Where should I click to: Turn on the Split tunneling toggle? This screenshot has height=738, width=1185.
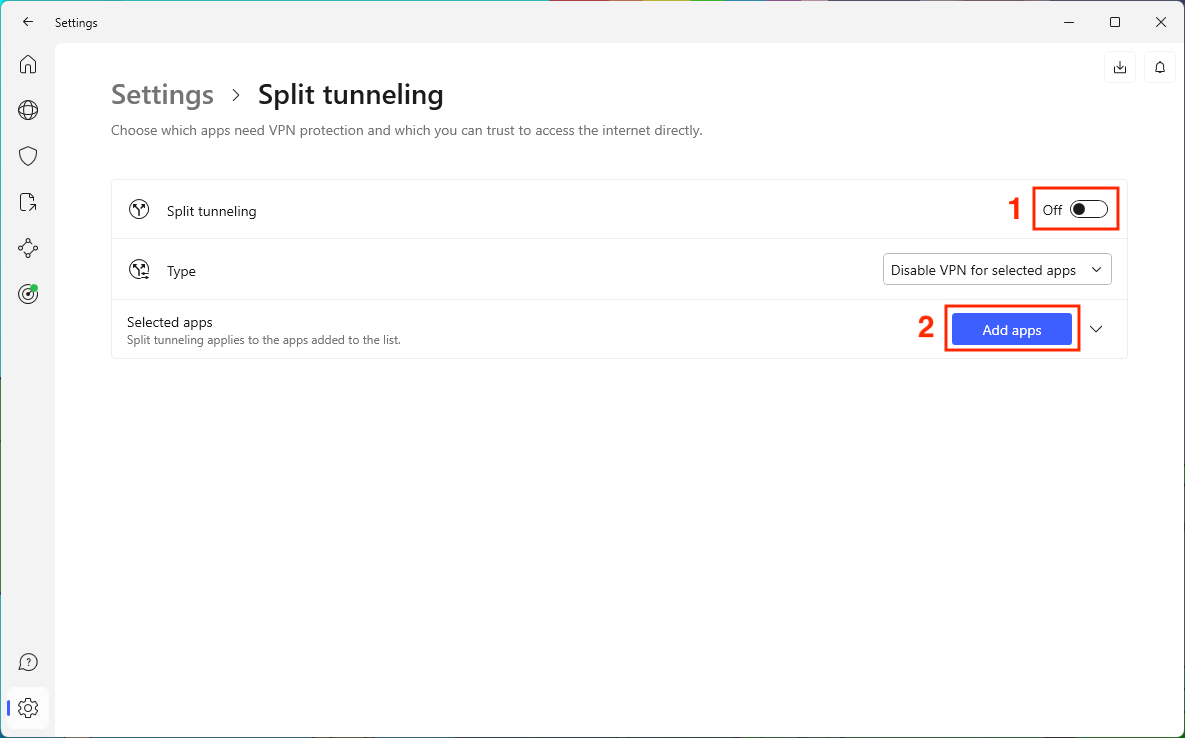(1088, 210)
